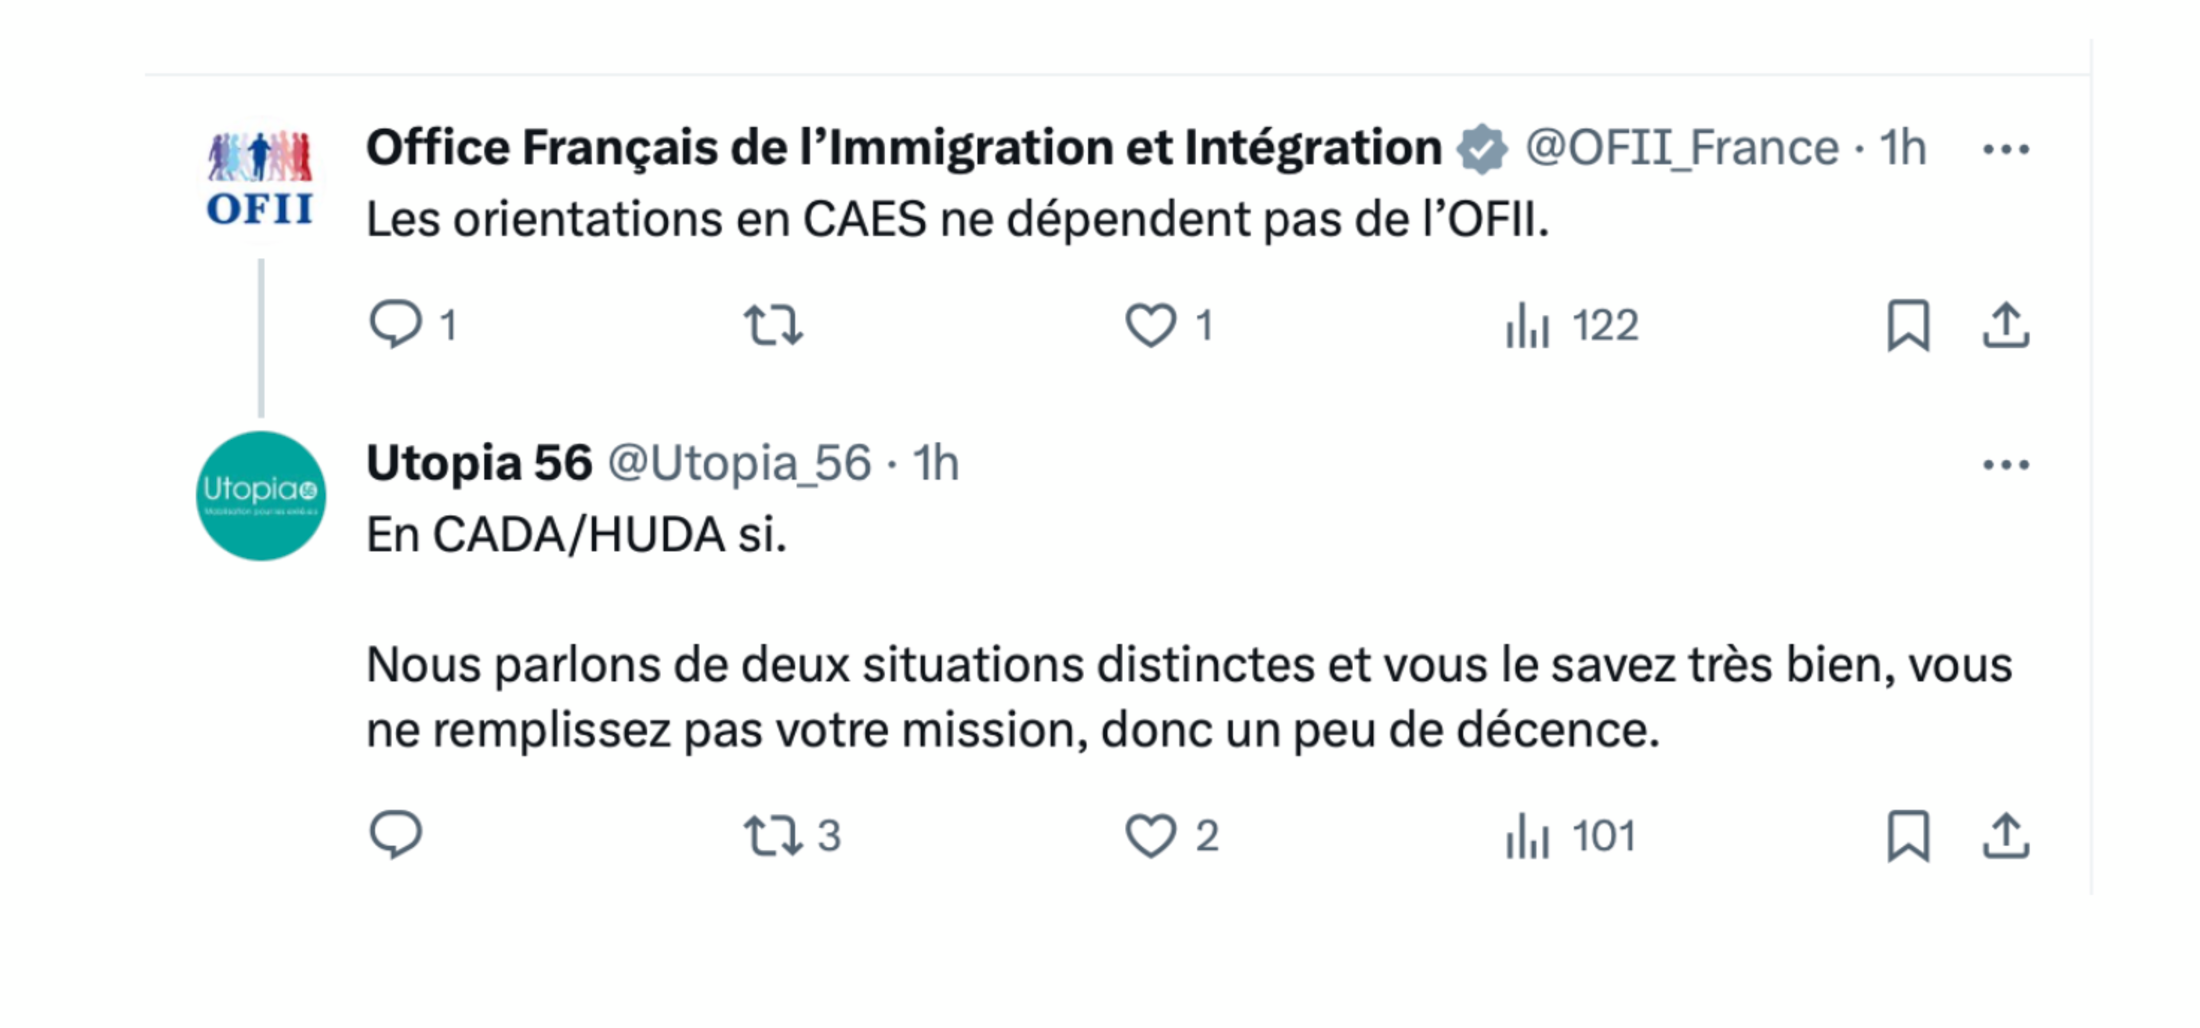Open the @OFII_France handle link
The image size is (2200, 1028).
coord(1681,148)
